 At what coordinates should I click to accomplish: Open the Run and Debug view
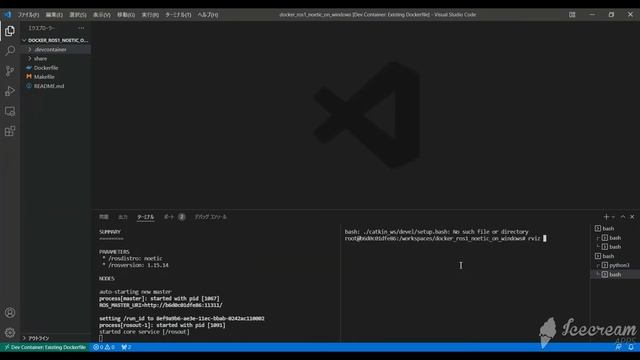click(x=10, y=91)
